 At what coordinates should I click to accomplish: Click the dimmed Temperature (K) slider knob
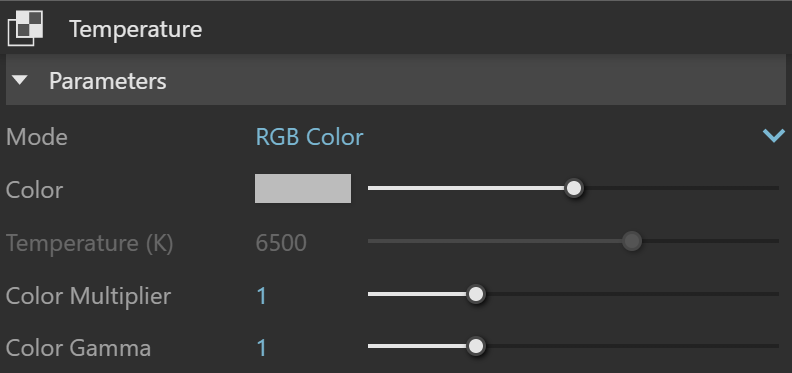pyautogui.click(x=631, y=241)
